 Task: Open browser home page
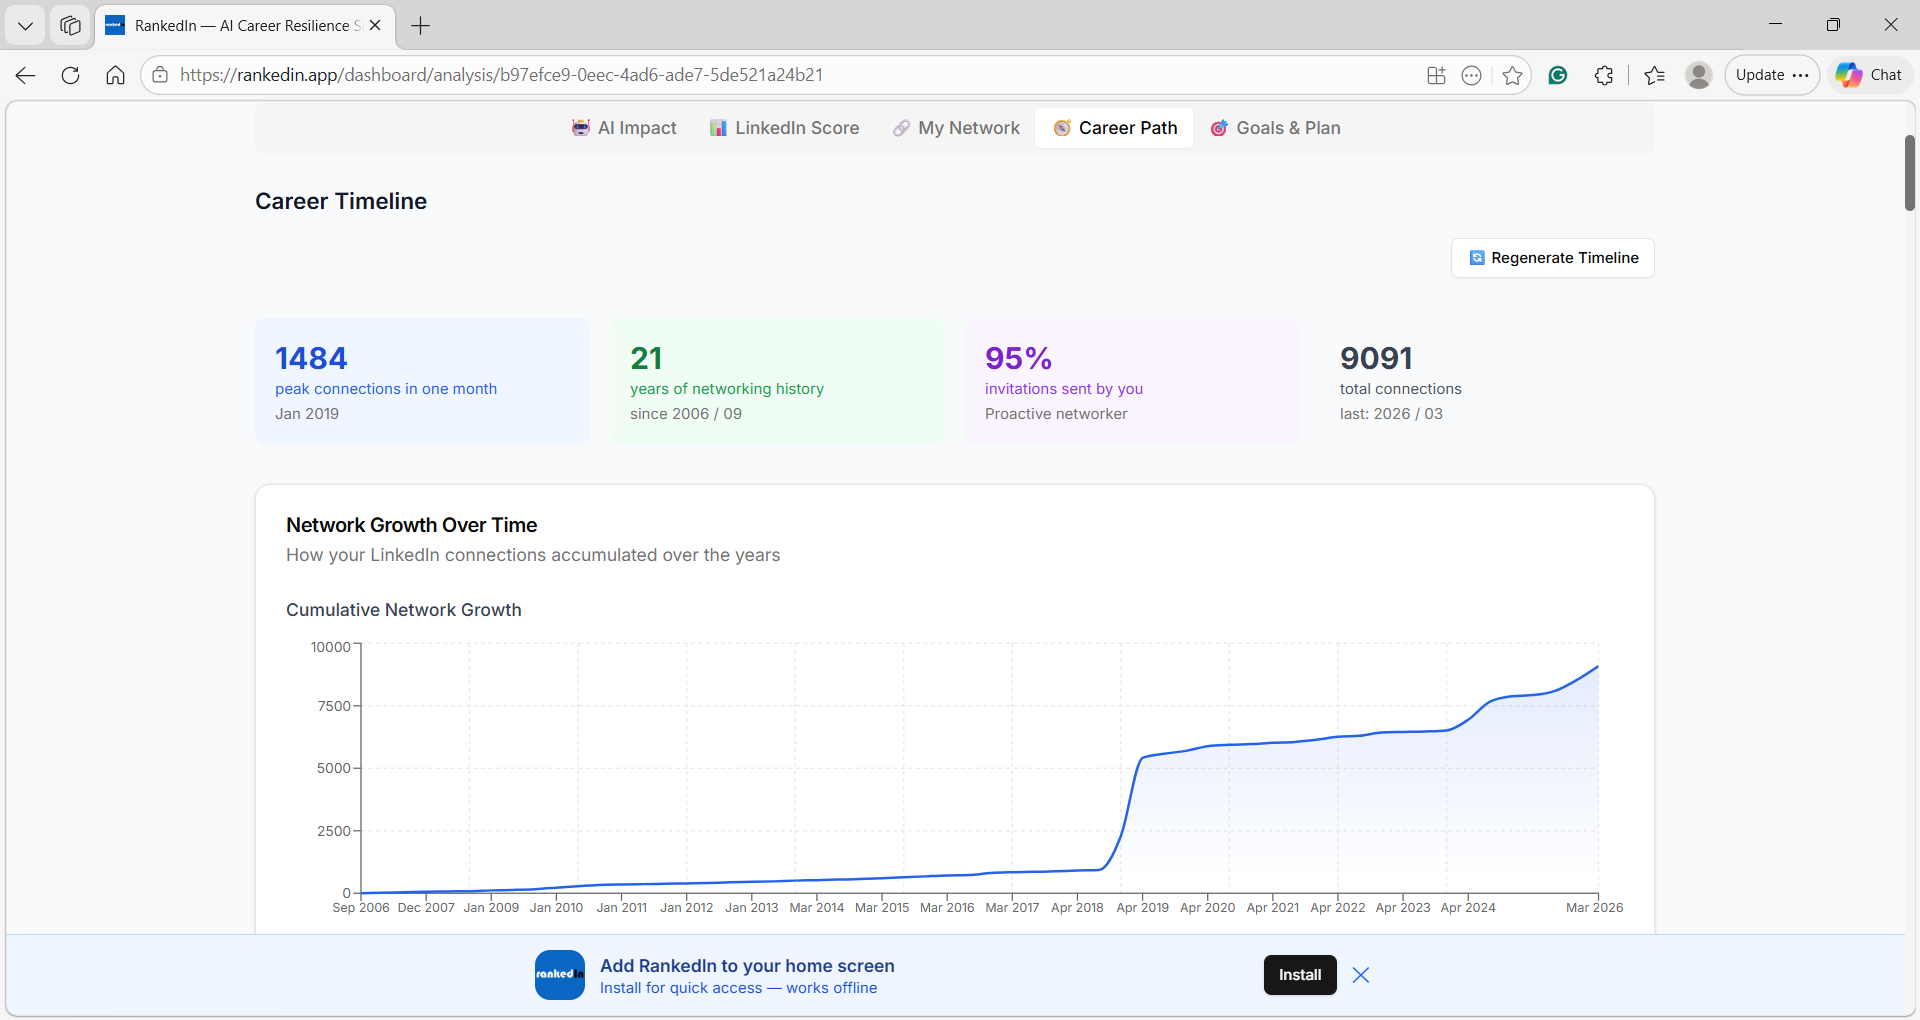115,75
